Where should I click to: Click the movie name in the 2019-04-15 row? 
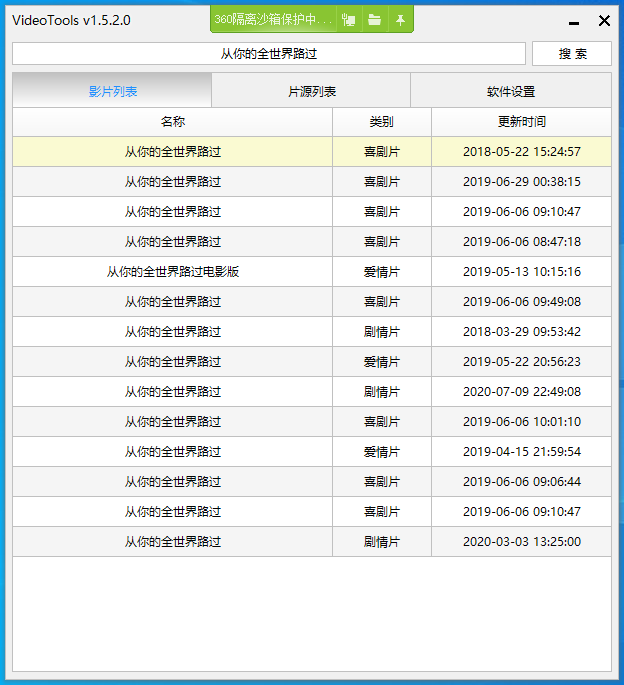[x=173, y=452]
